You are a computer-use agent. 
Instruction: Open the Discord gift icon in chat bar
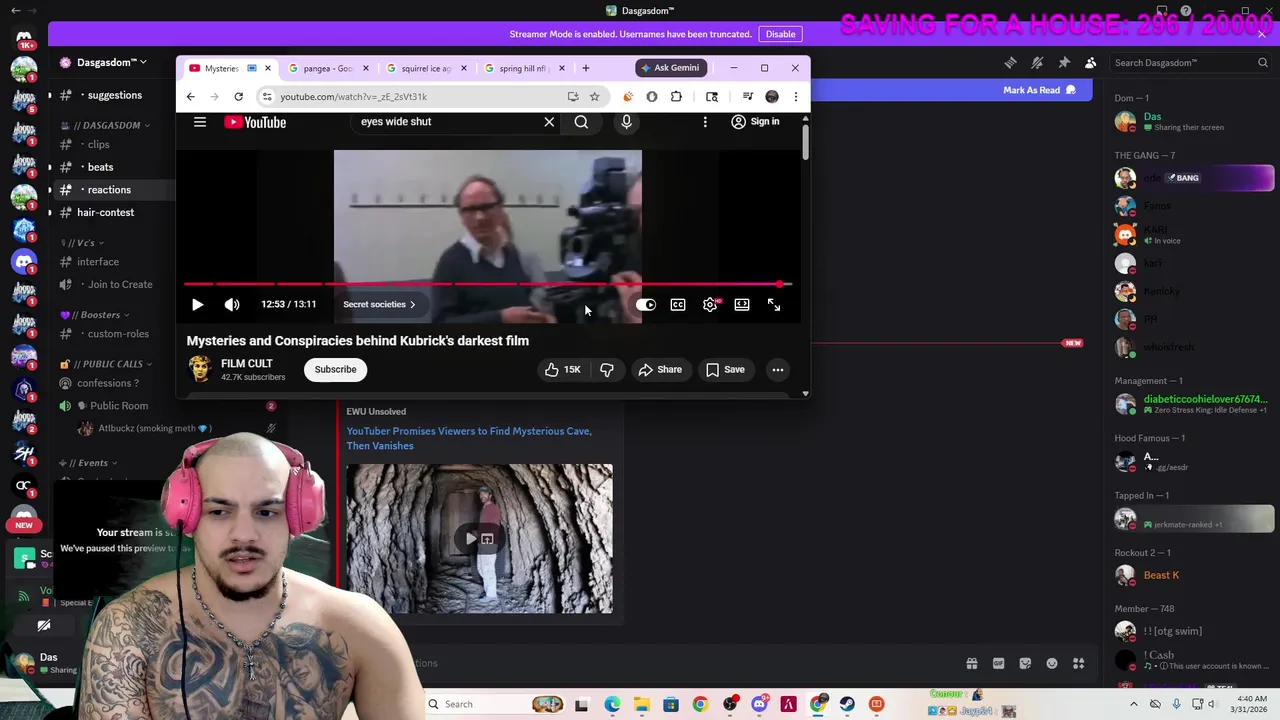[x=971, y=663]
